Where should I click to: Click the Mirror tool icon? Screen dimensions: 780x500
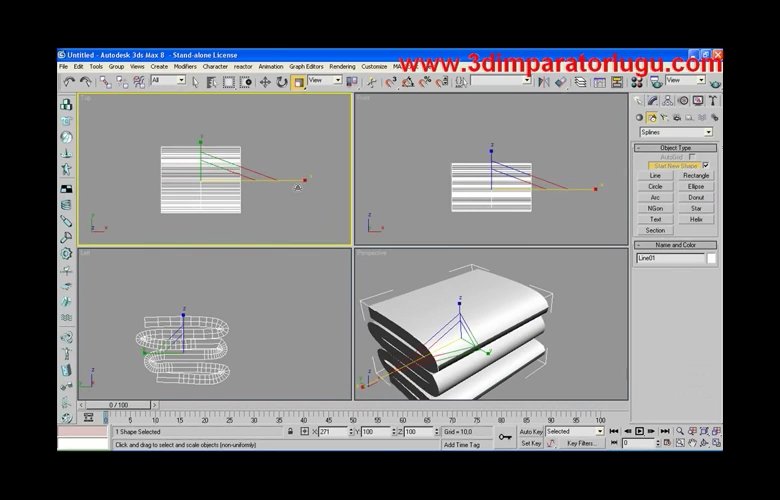click(544, 82)
